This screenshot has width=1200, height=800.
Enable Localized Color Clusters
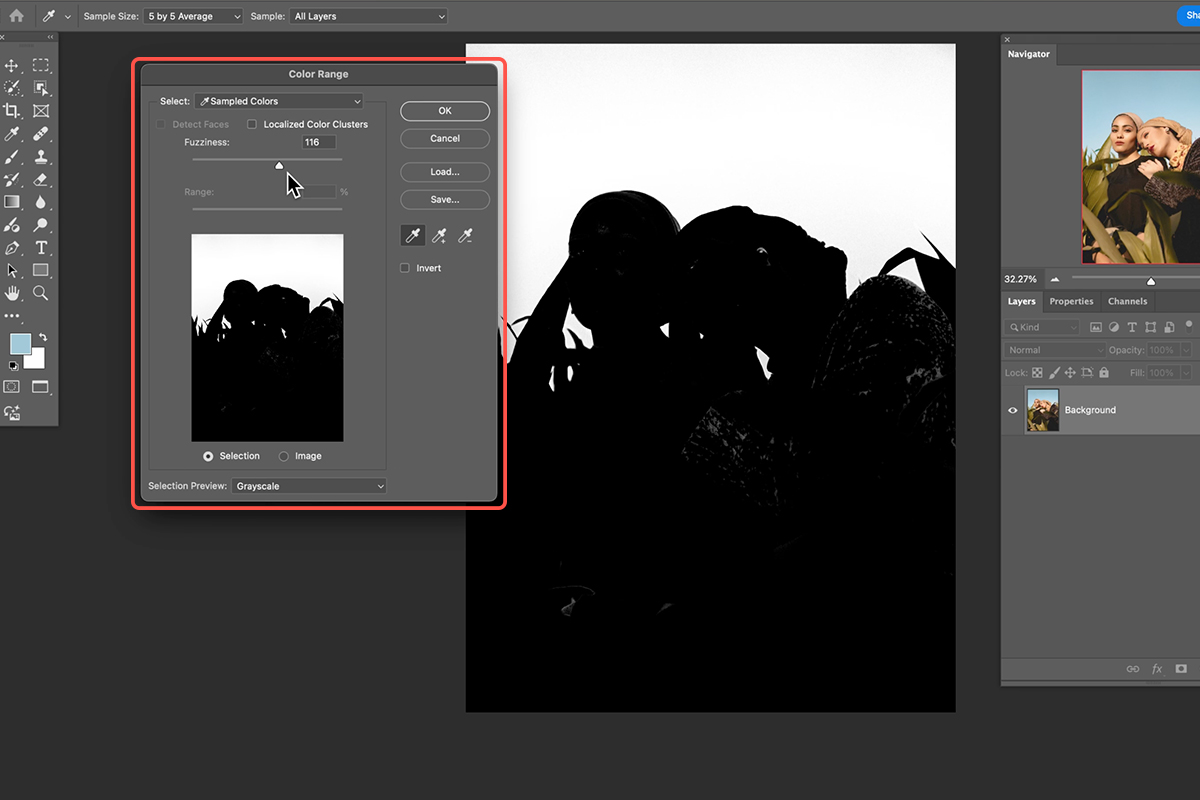[252, 123]
